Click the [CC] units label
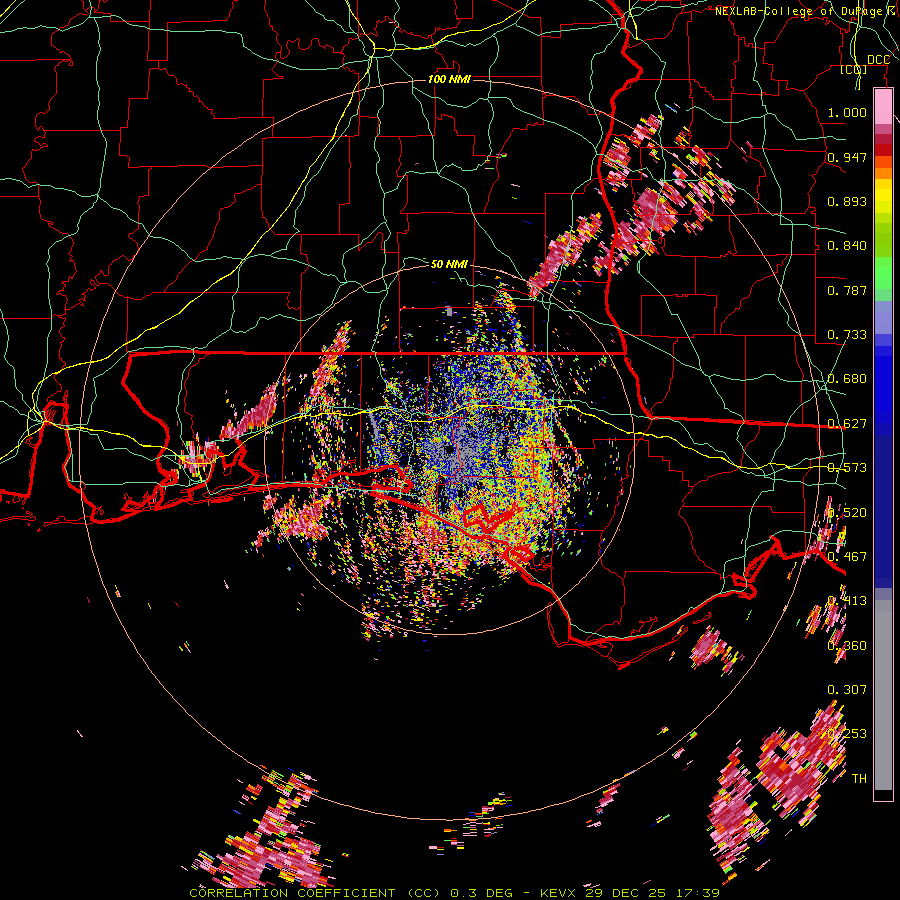Image resolution: width=900 pixels, height=900 pixels. tap(854, 69)
